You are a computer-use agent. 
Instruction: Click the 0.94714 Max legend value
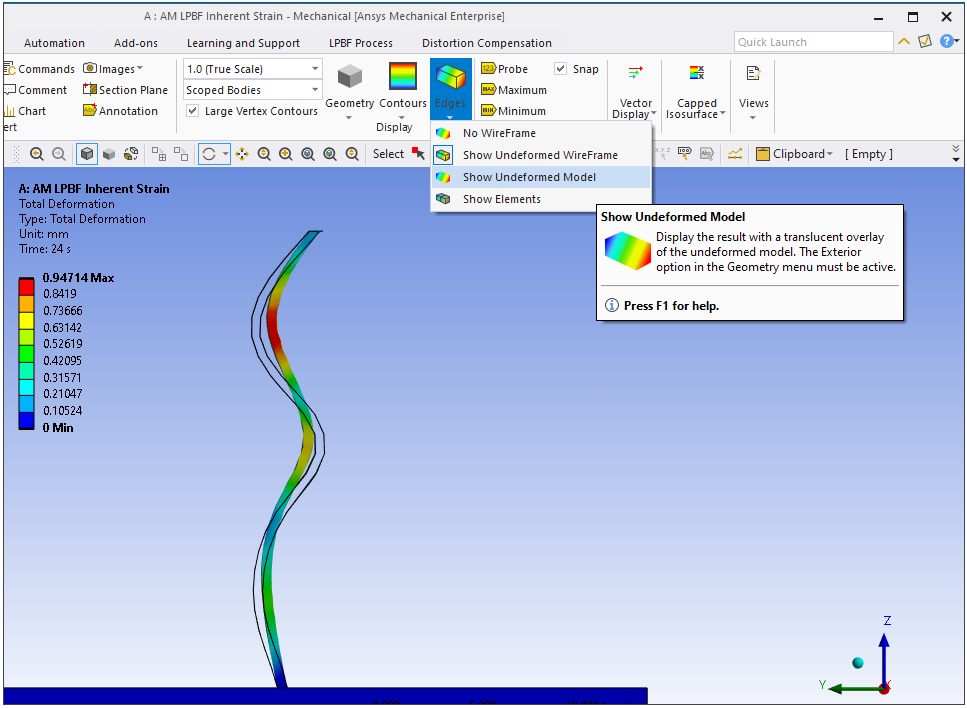coord(78,278)
